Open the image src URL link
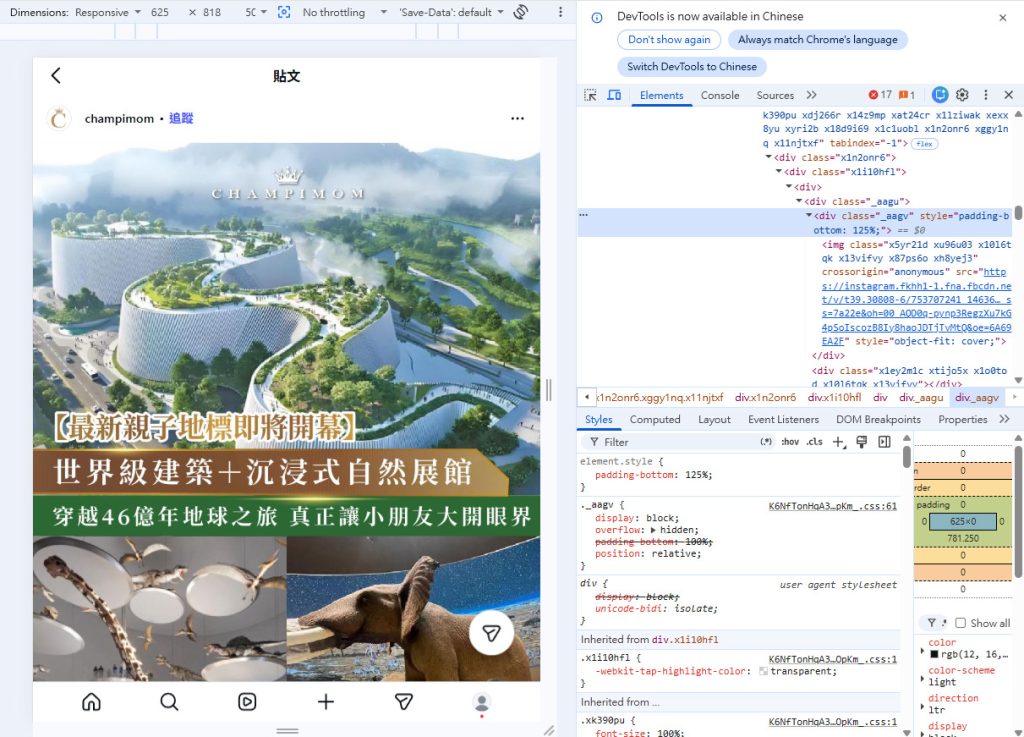This screenshot has width=1024, height=737. pyautogui.click(x=916, y=307)
